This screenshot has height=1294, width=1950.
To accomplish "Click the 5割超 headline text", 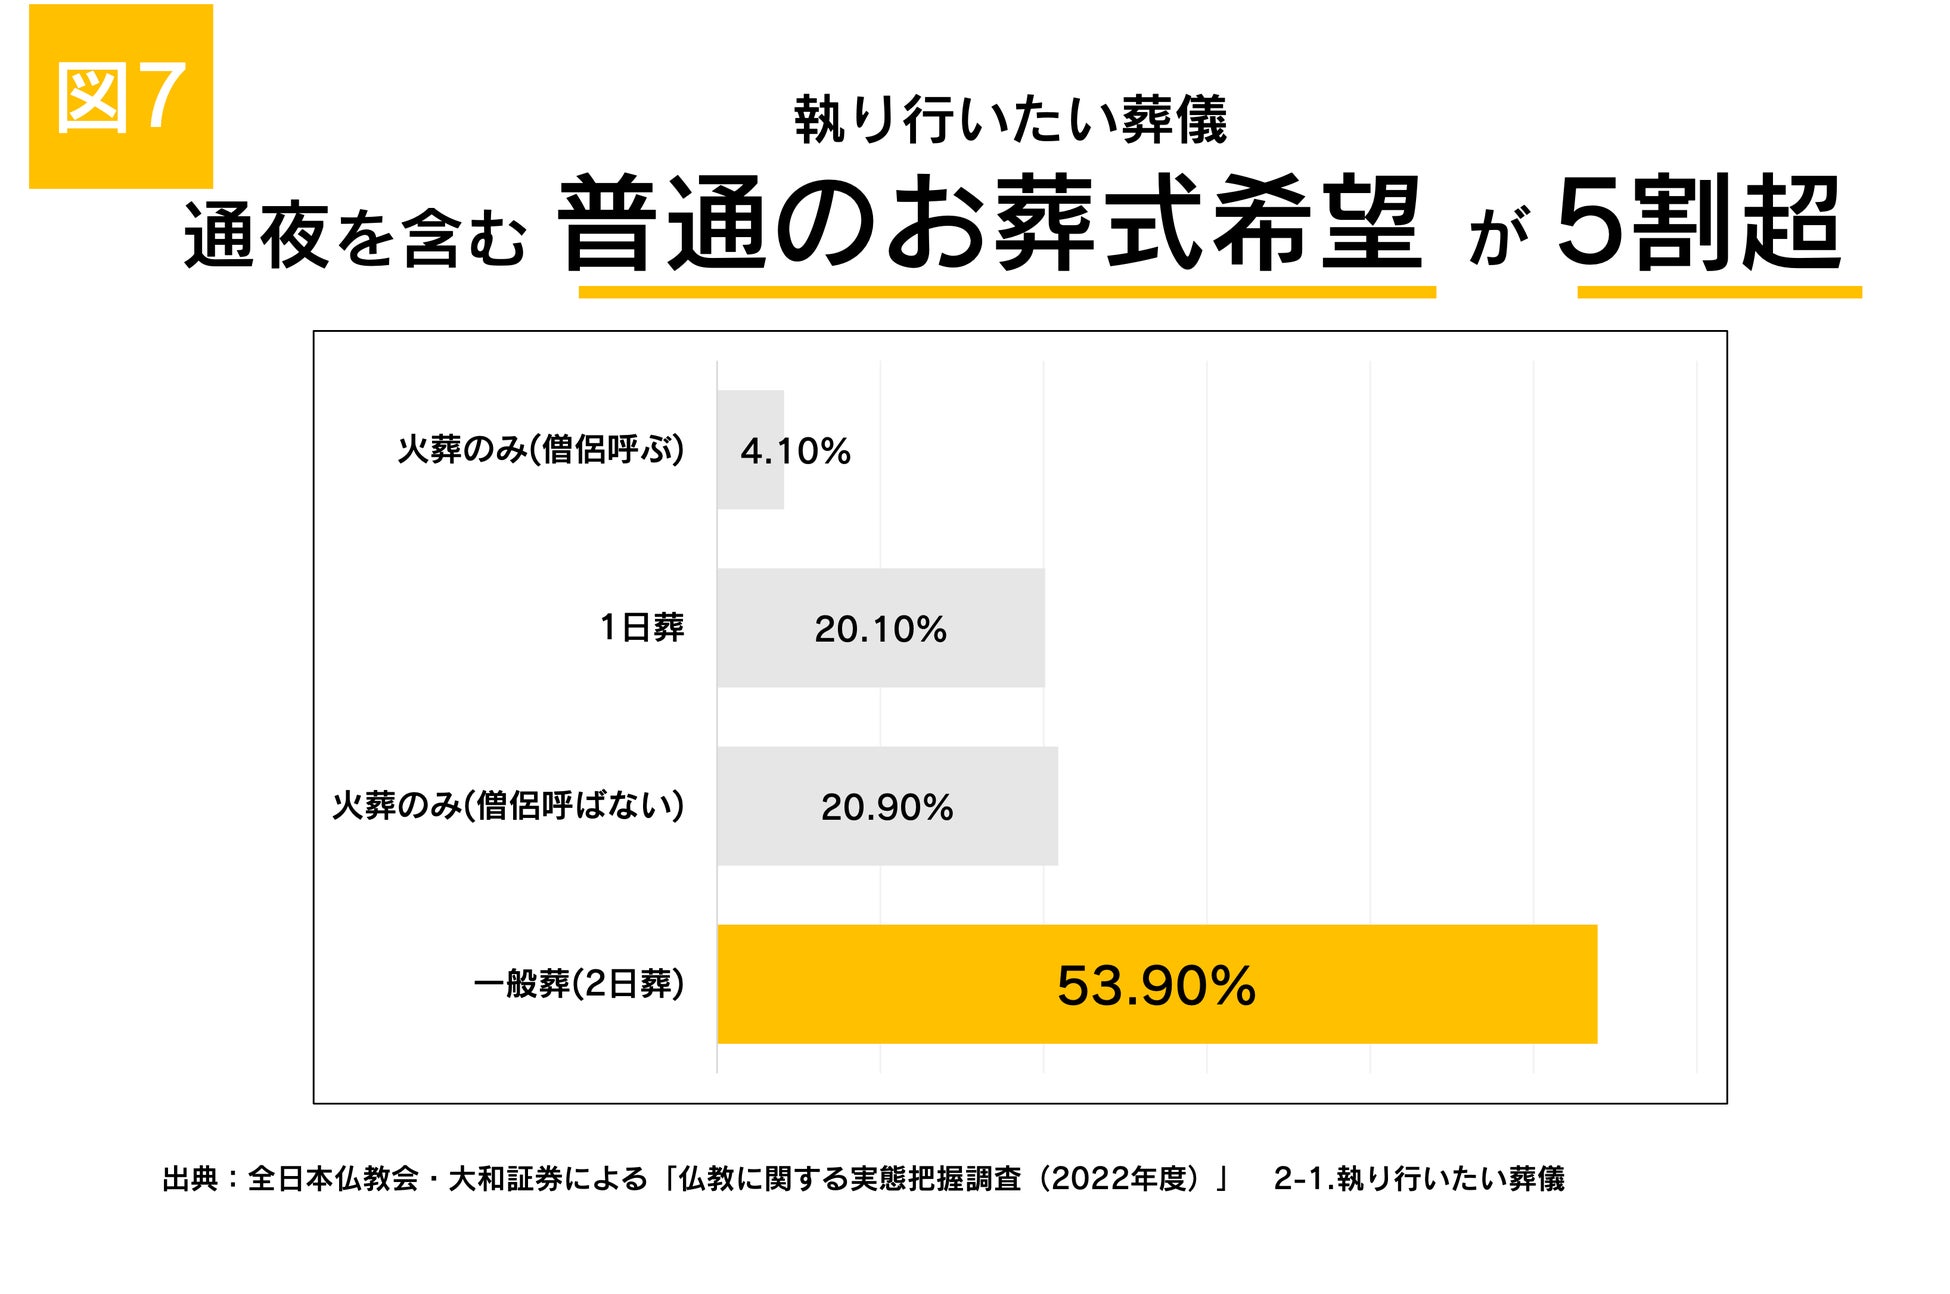I will [x=1698, y=224].
